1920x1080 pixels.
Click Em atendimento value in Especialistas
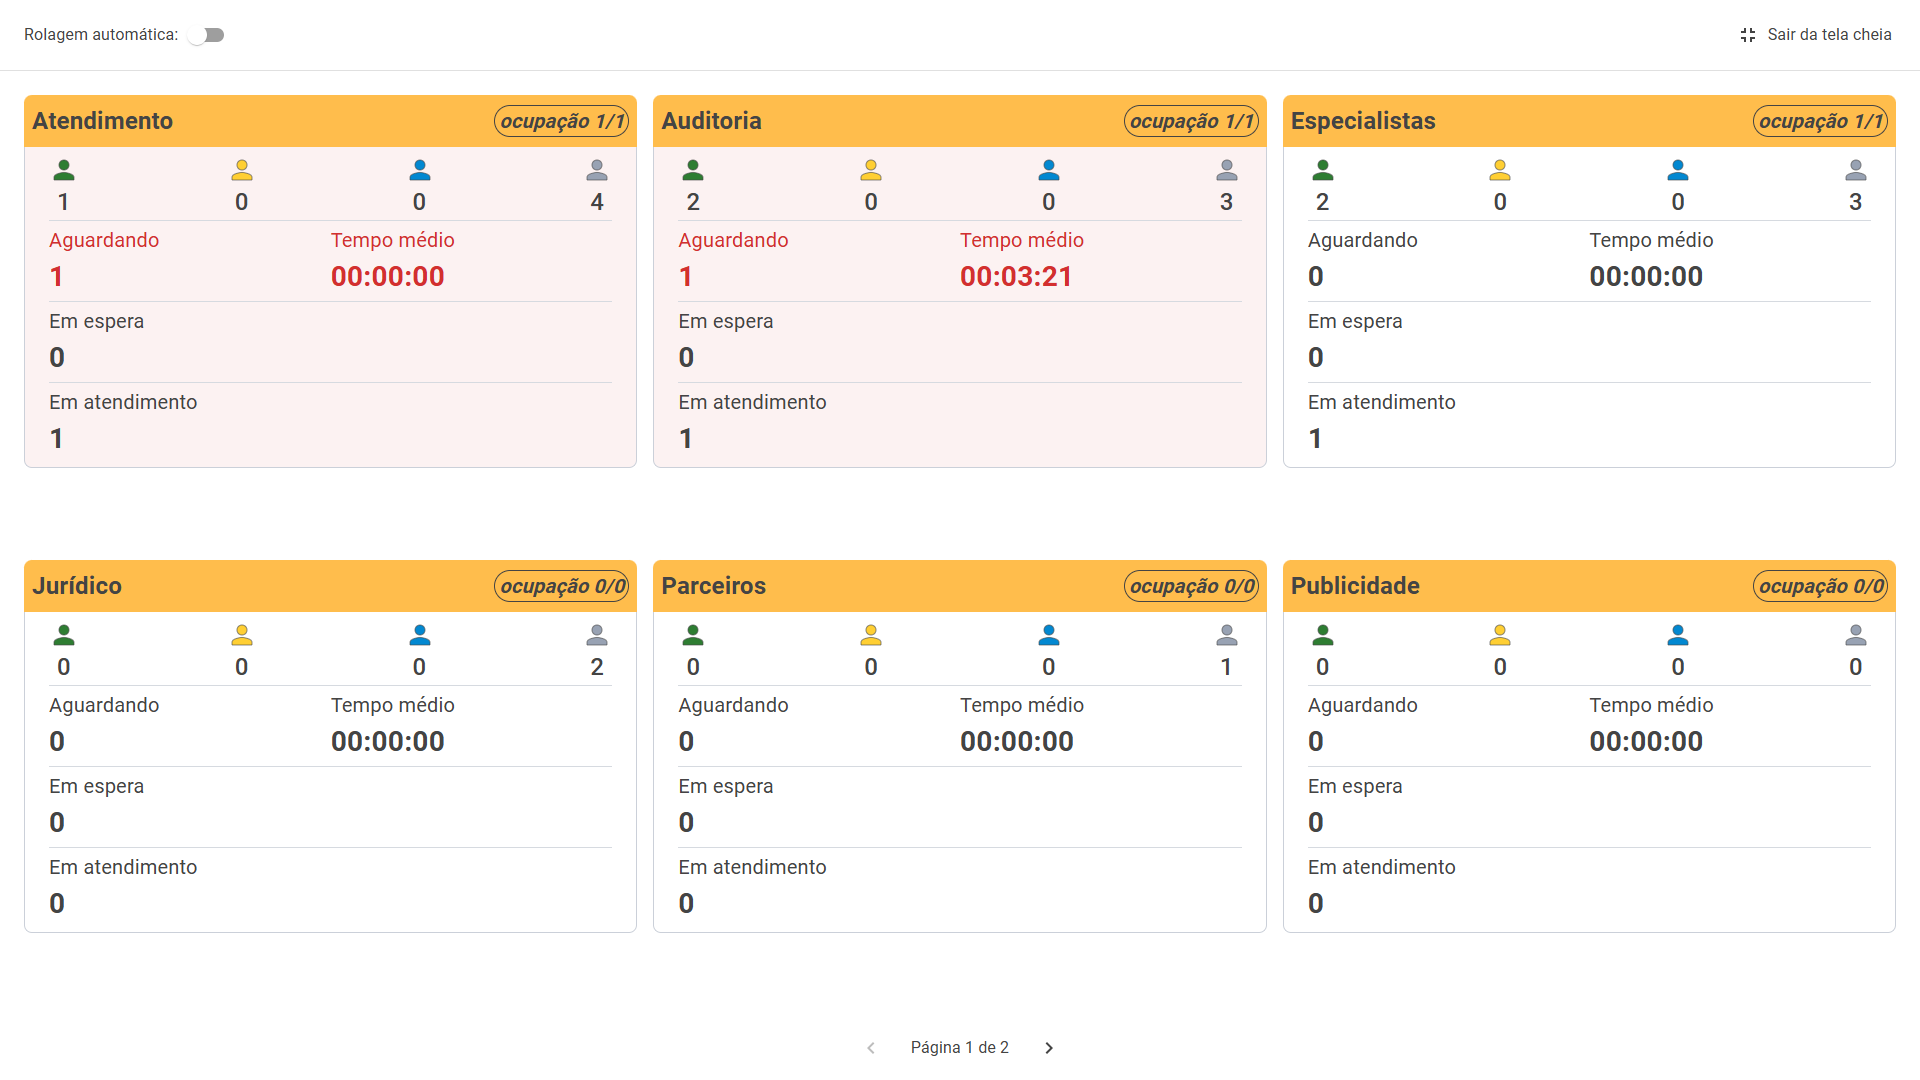tap(1316, 439)
